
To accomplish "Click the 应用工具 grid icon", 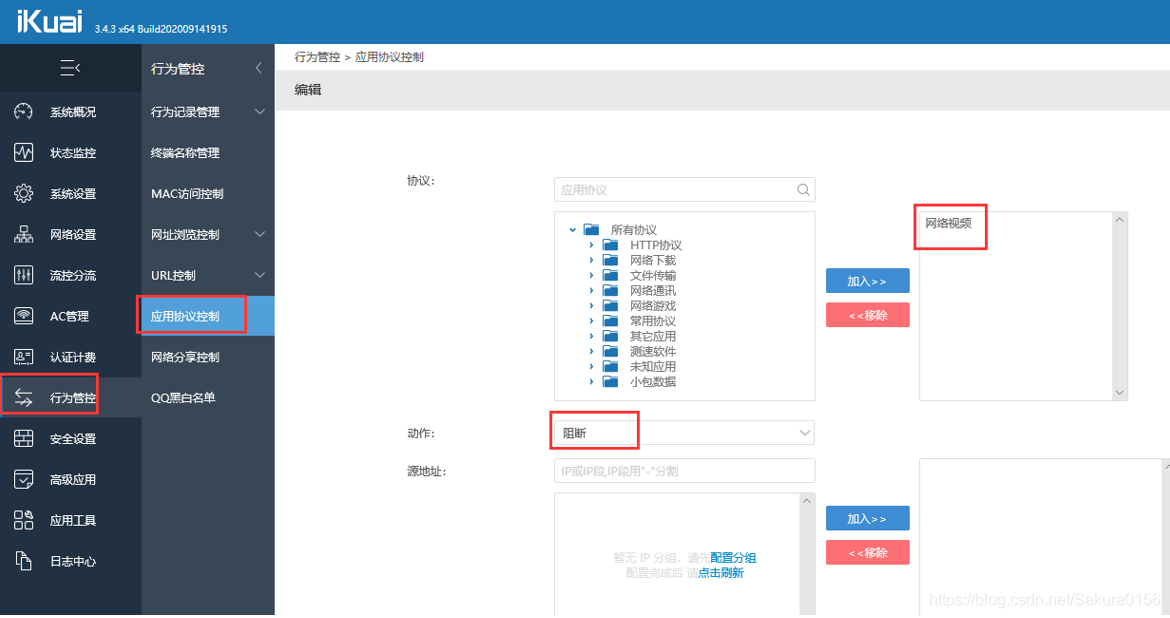I will click(x=23, y=520).
